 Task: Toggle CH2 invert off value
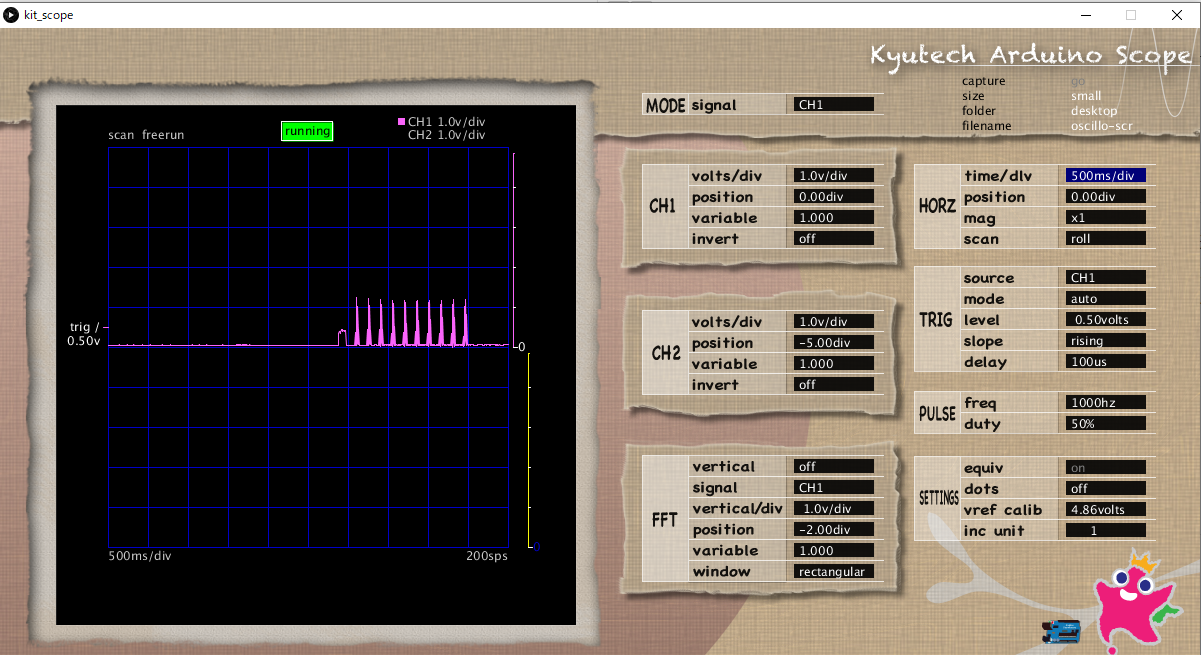(834, 385)
